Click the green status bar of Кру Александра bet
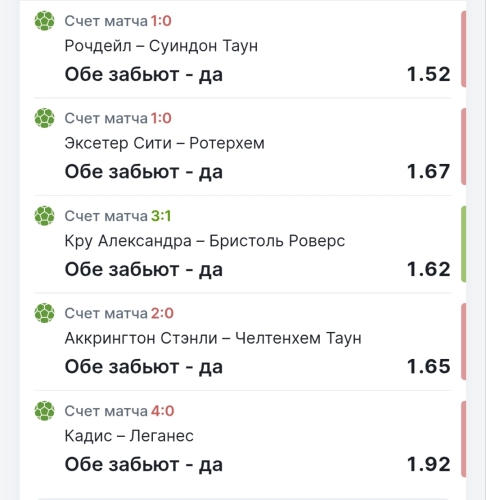 [x=463, y=244]
